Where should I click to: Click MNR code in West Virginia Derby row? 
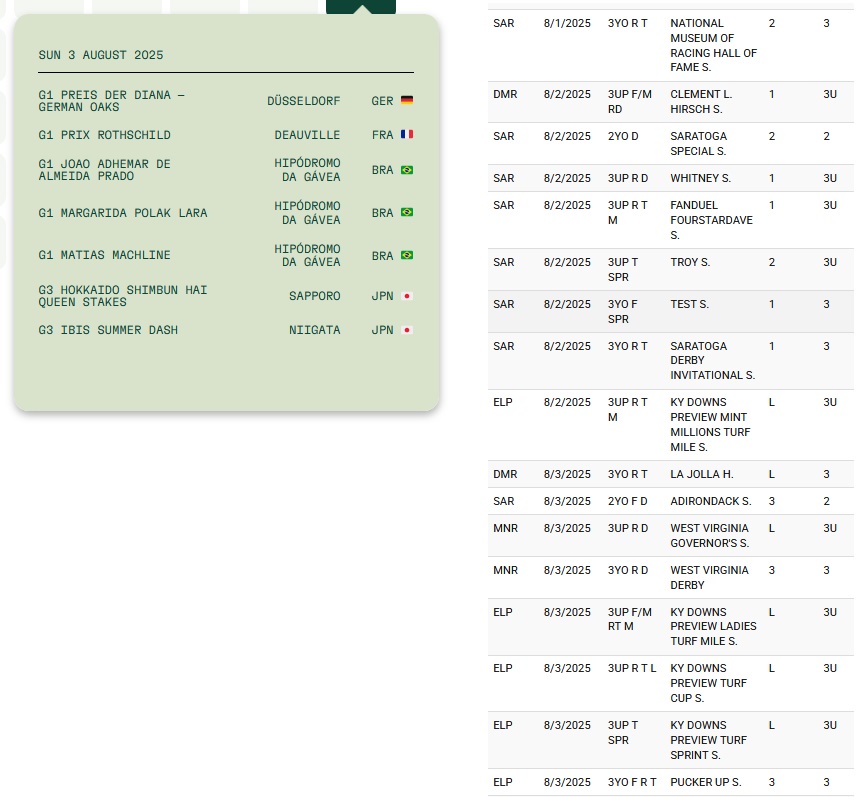coord(505,570)
